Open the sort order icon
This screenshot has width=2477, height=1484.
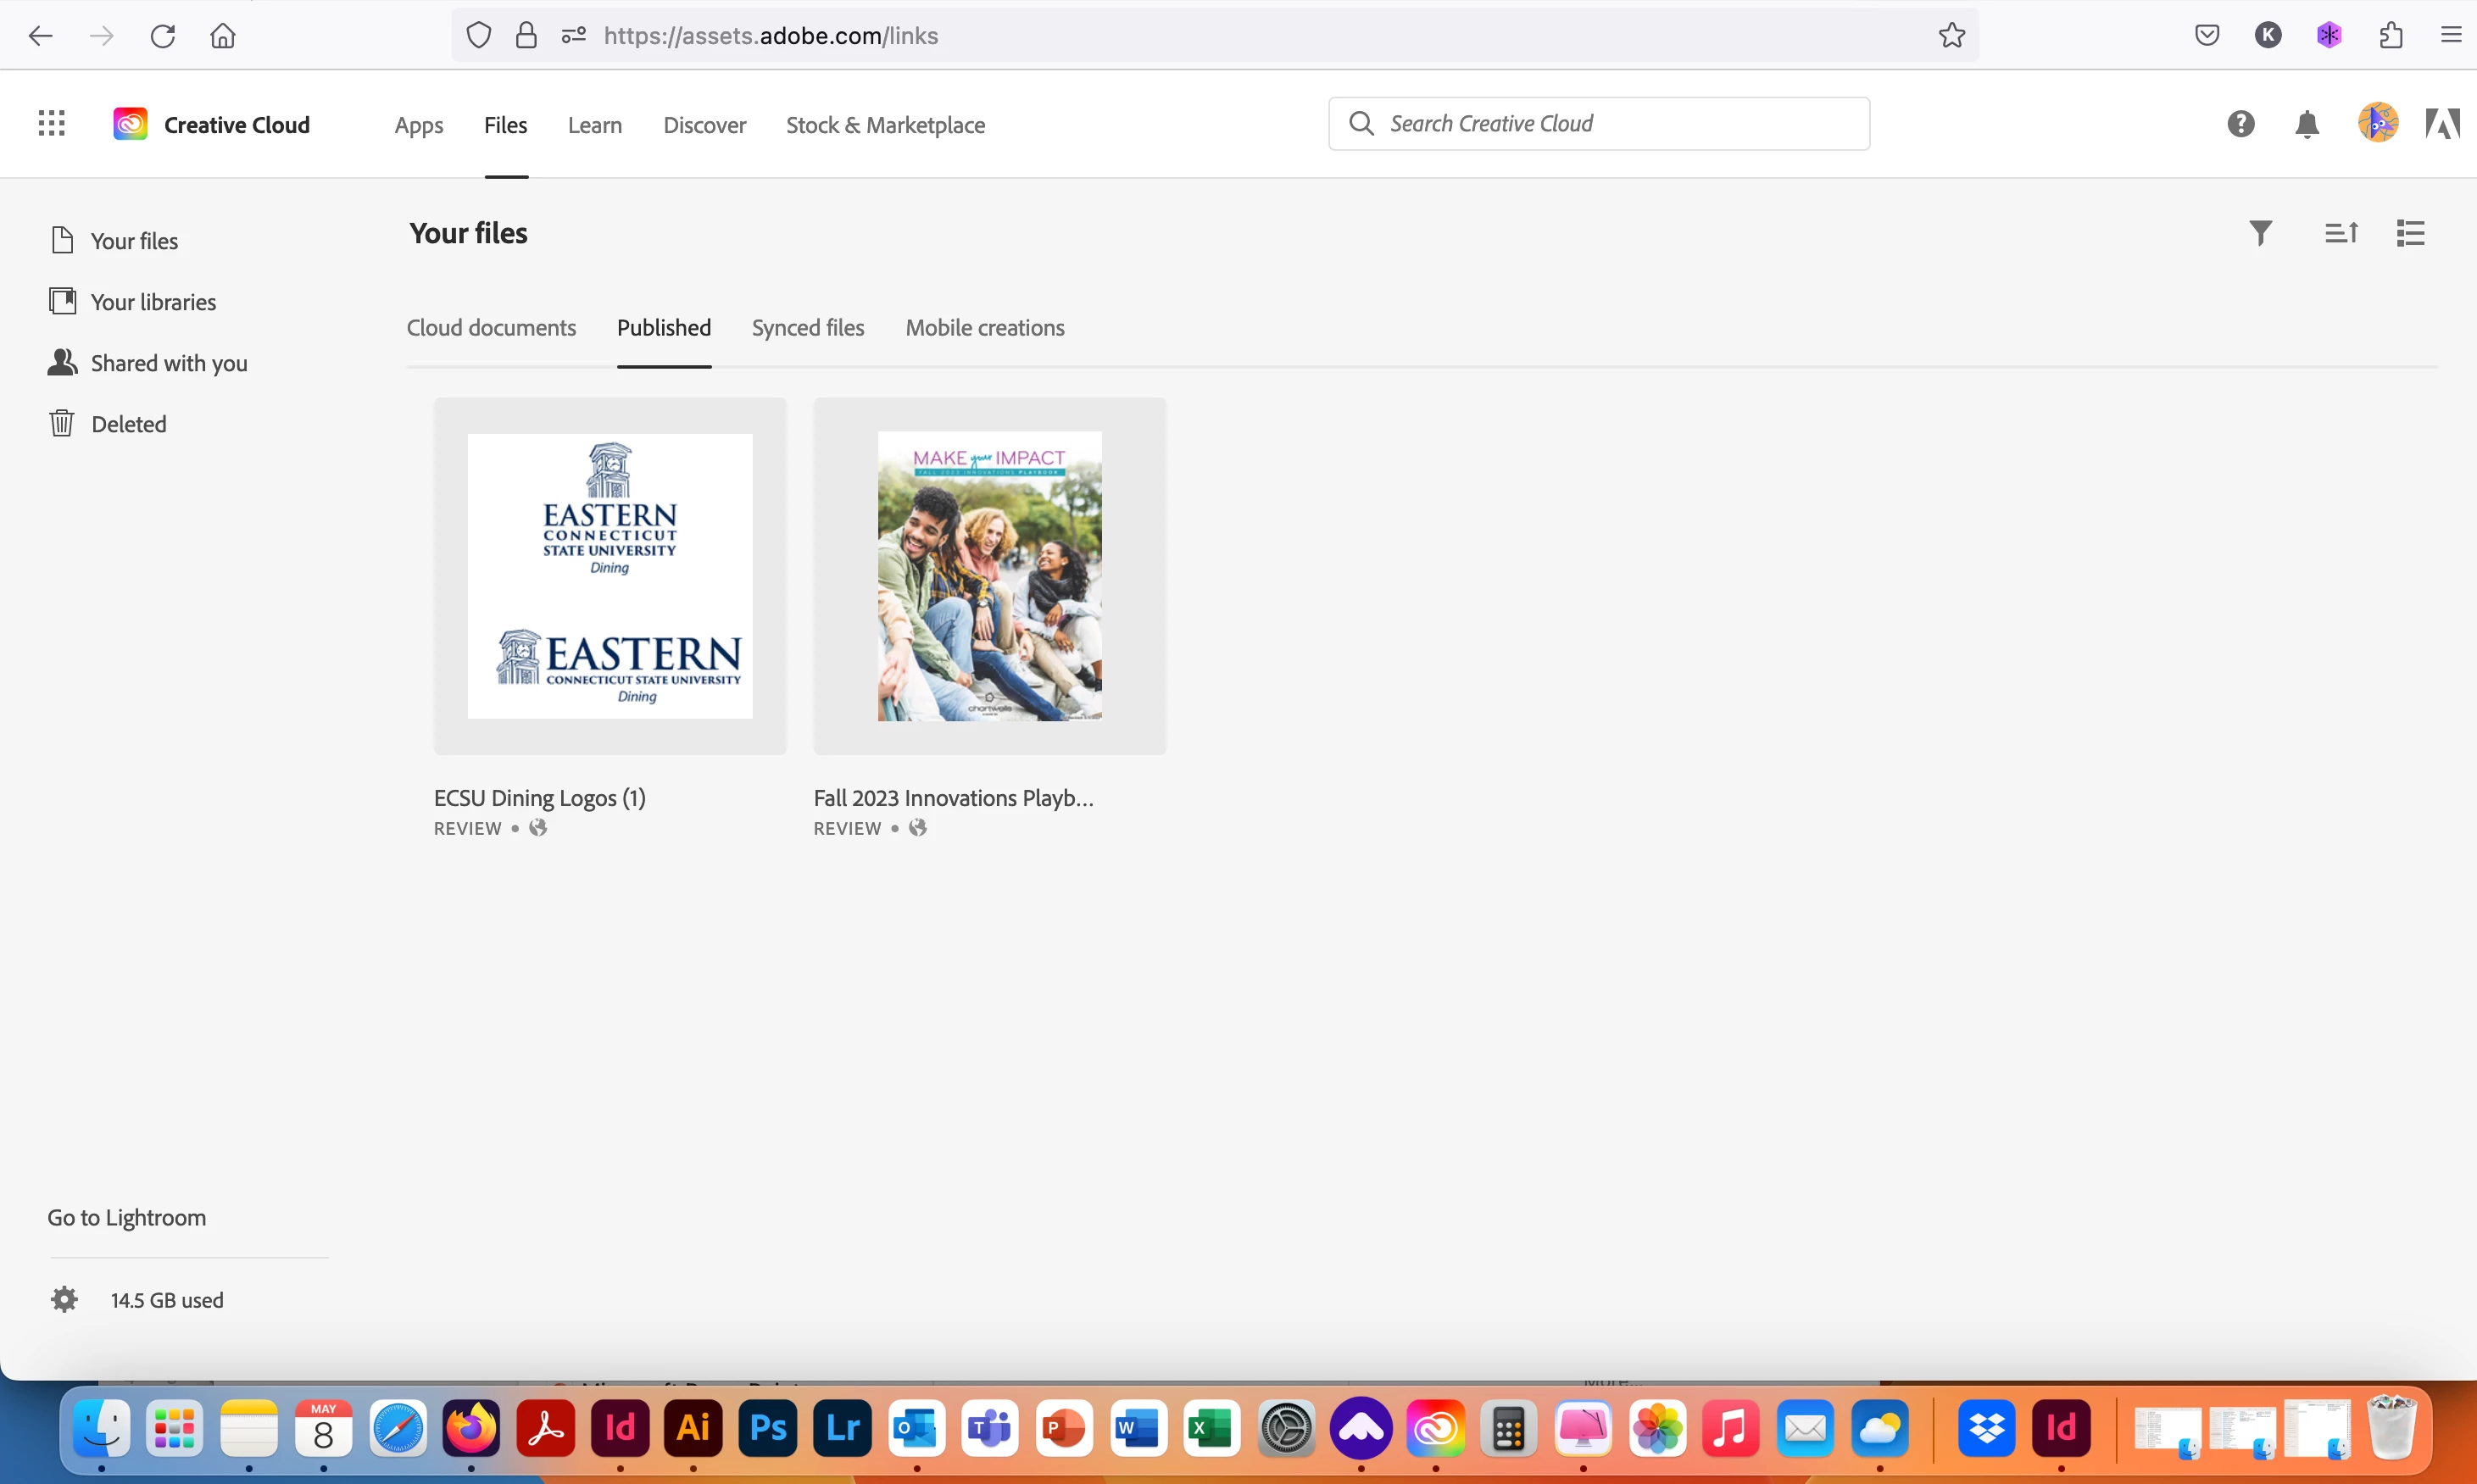(2341, 233)
